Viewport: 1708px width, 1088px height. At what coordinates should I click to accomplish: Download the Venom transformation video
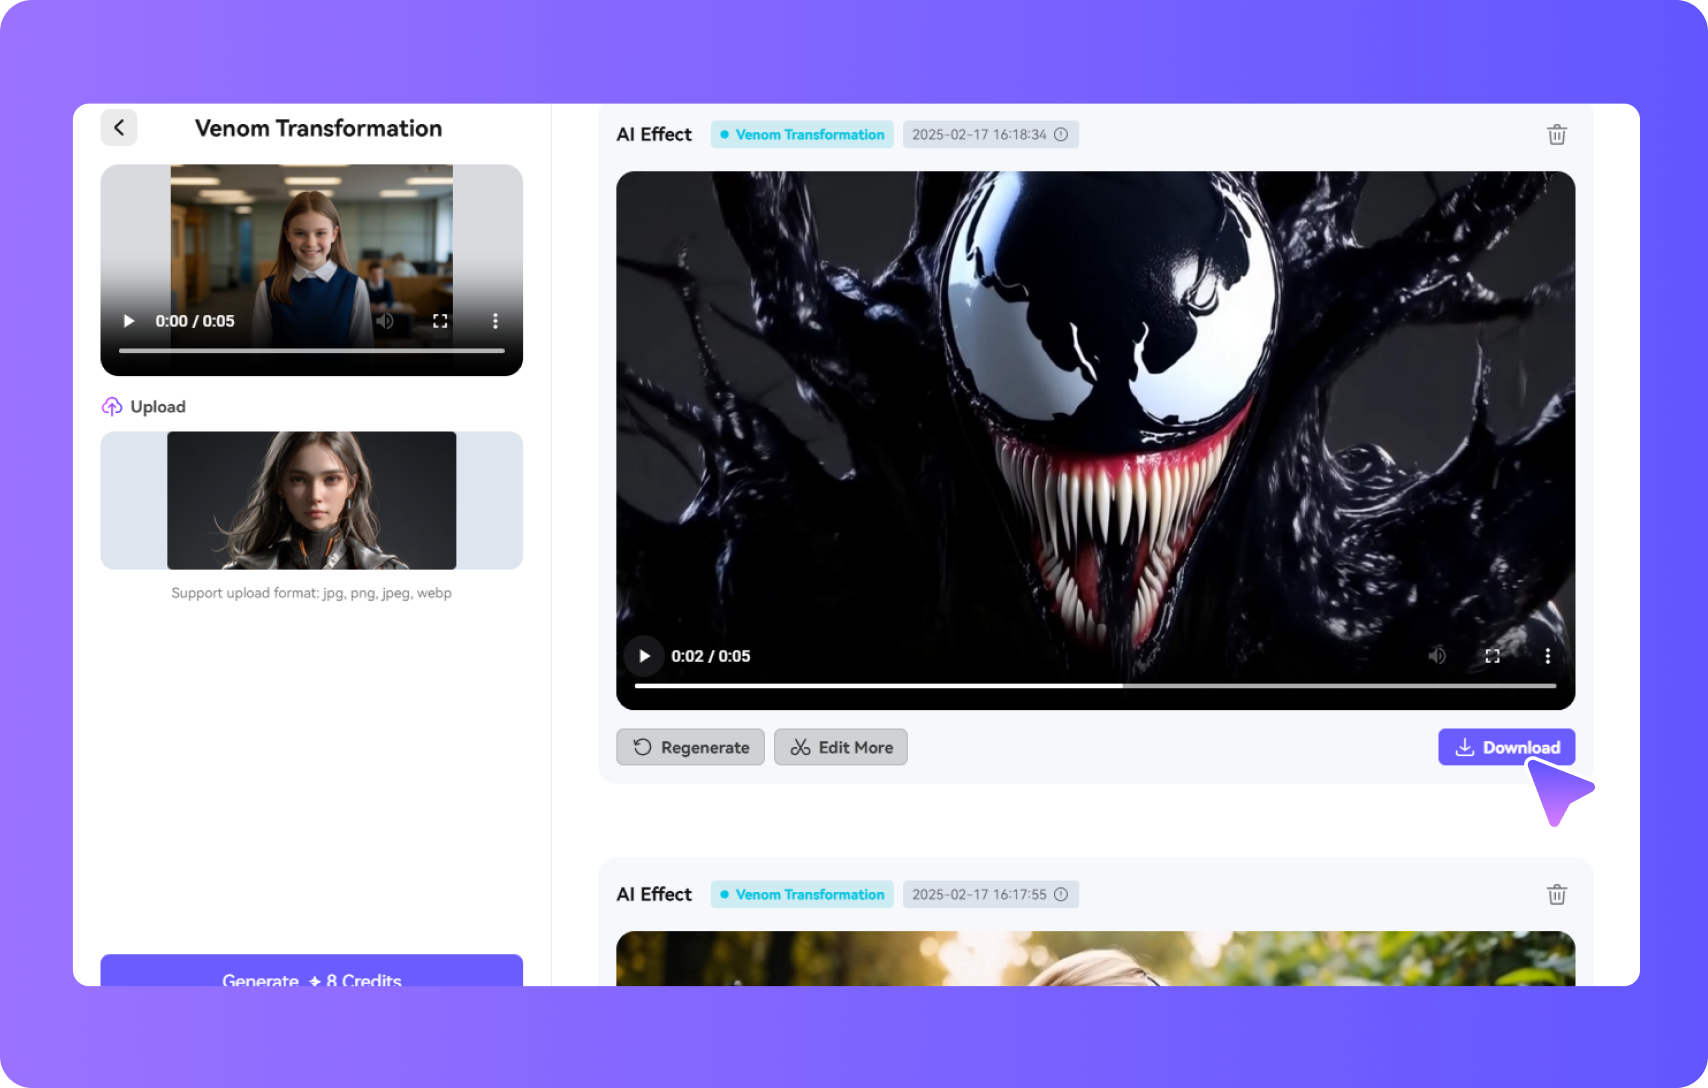[1507, 747]
